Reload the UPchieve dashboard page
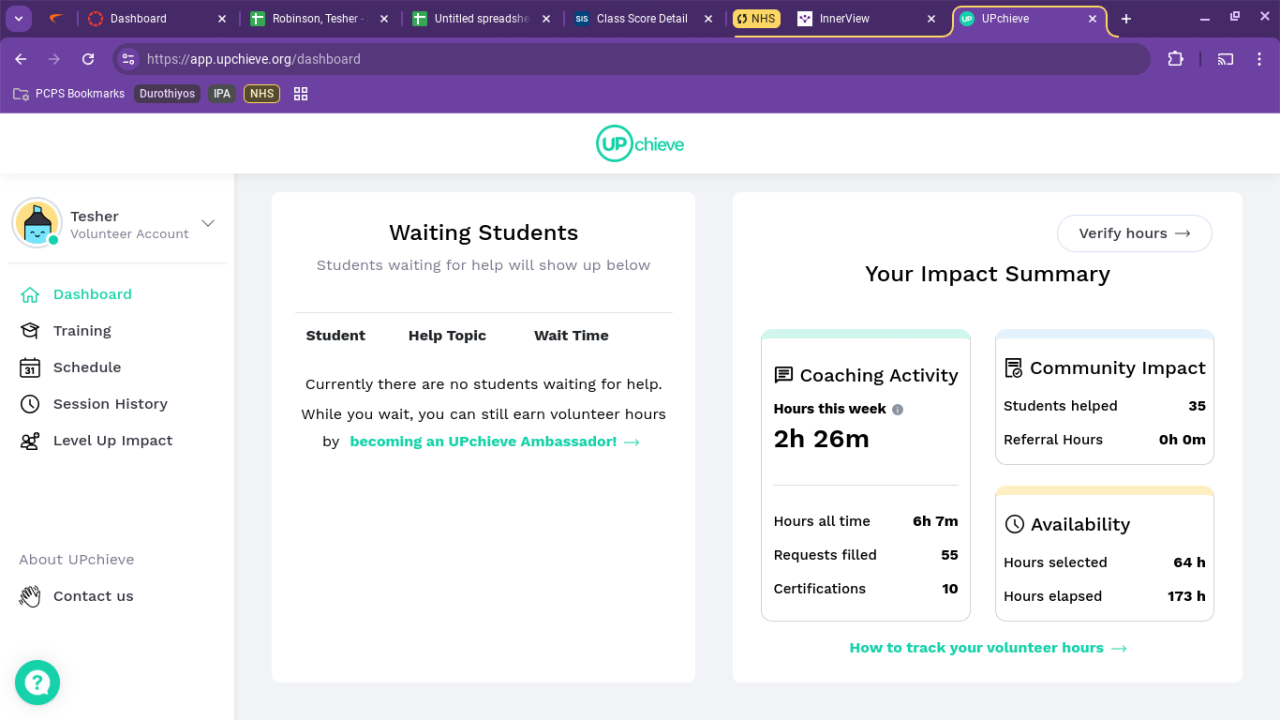The width and height of the screenshot is (1280, 720). (x=88, y=59)
